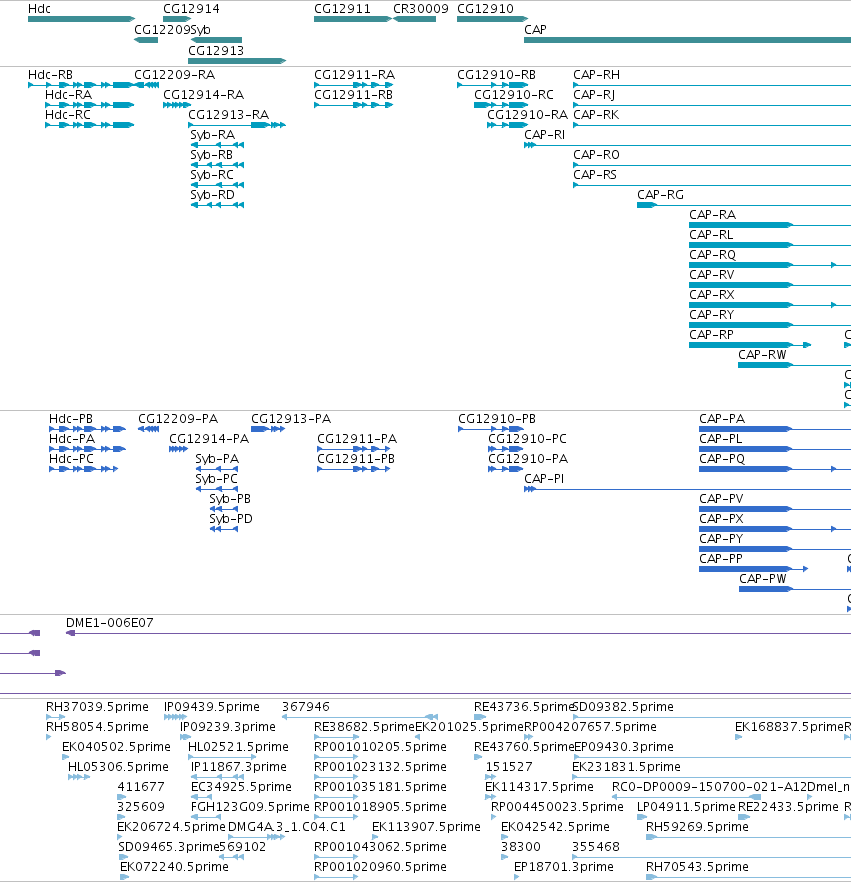Click transcript CAP-RG
Image resolution: width=851 pixels, height=882 pixels.
click(744, 205)
